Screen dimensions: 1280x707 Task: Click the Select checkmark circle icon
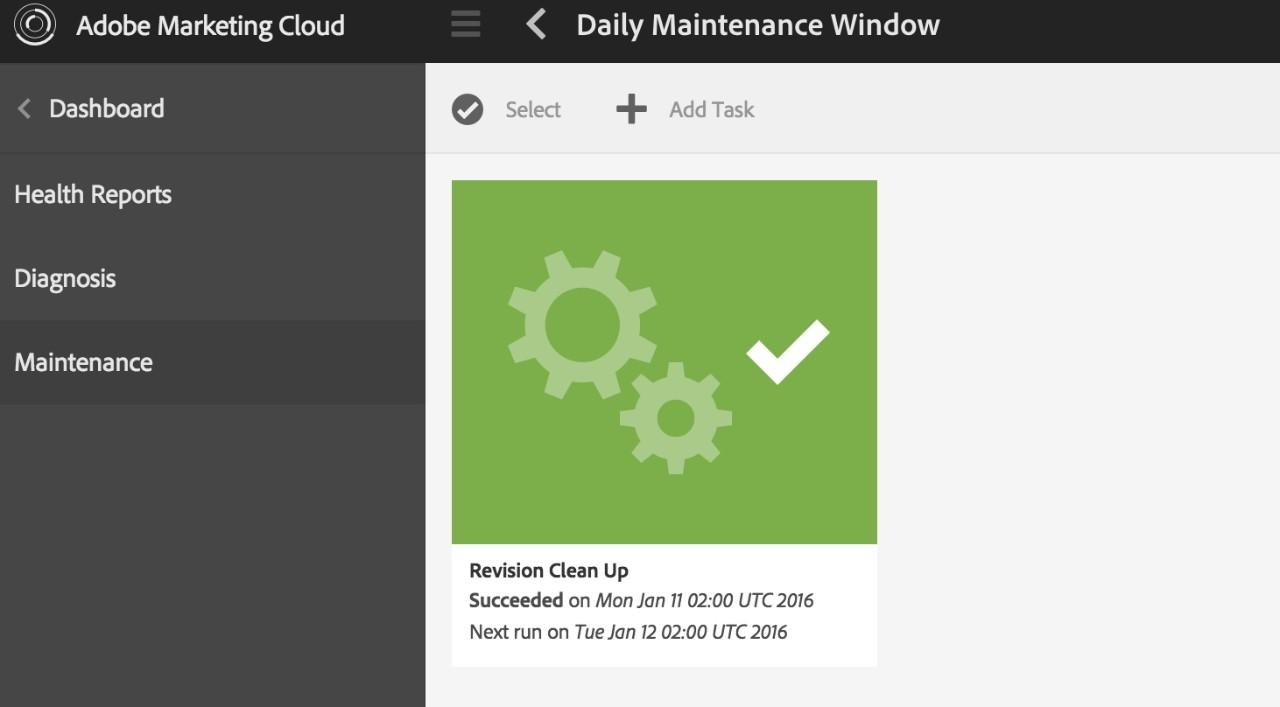(x=467, y=110)
